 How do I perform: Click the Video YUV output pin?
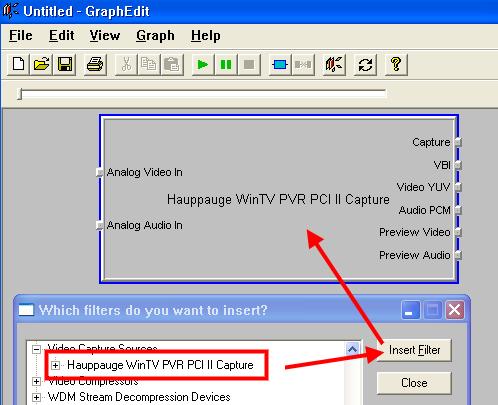[x=458, y=187]
